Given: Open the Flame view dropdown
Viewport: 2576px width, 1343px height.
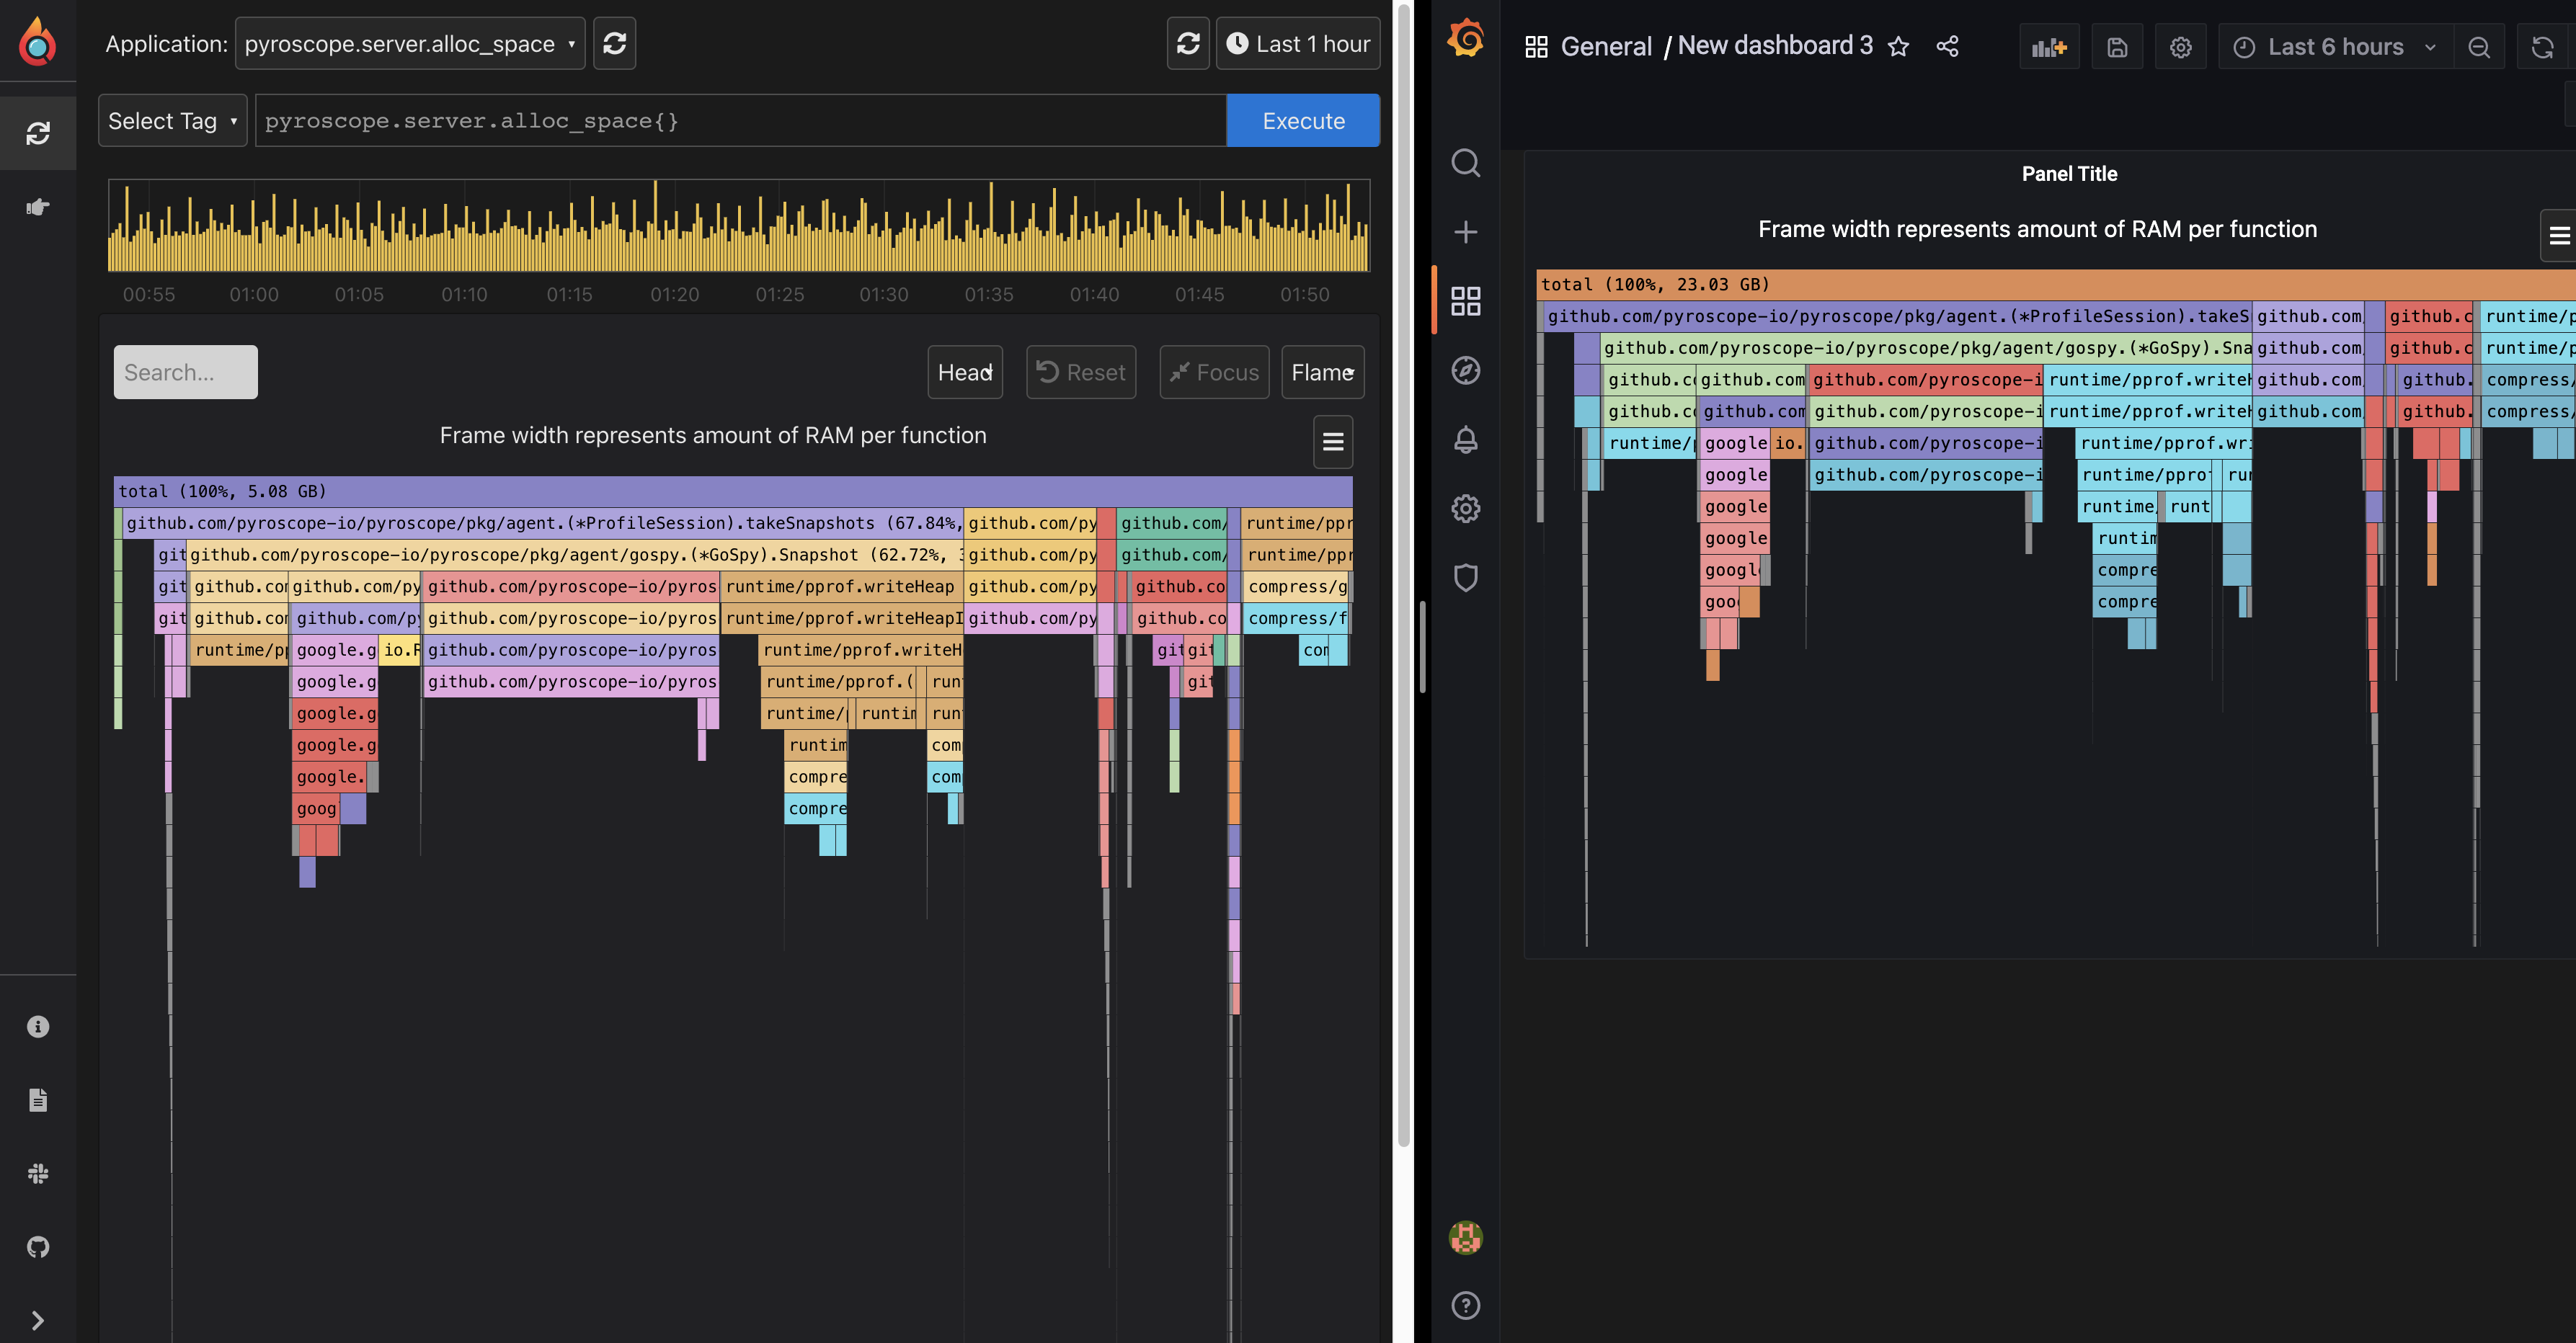Looking at the screenshot, I should (x=1323, y=372).
